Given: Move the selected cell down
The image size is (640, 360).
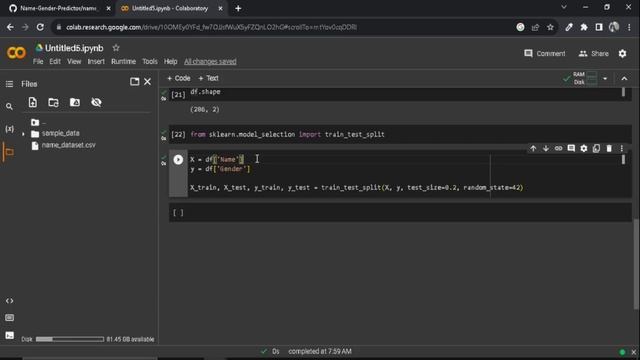Looking at the screenshot, I should pyautogui.click(x=546, y=149).
